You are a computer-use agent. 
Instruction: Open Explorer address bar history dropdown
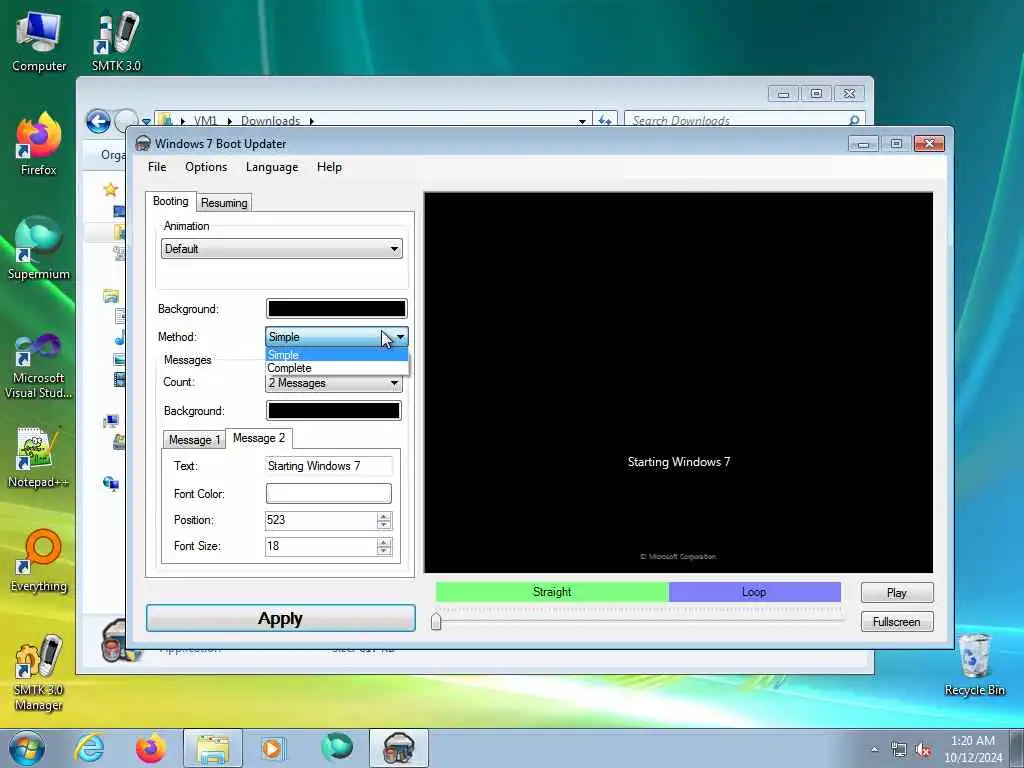(582, 121)
